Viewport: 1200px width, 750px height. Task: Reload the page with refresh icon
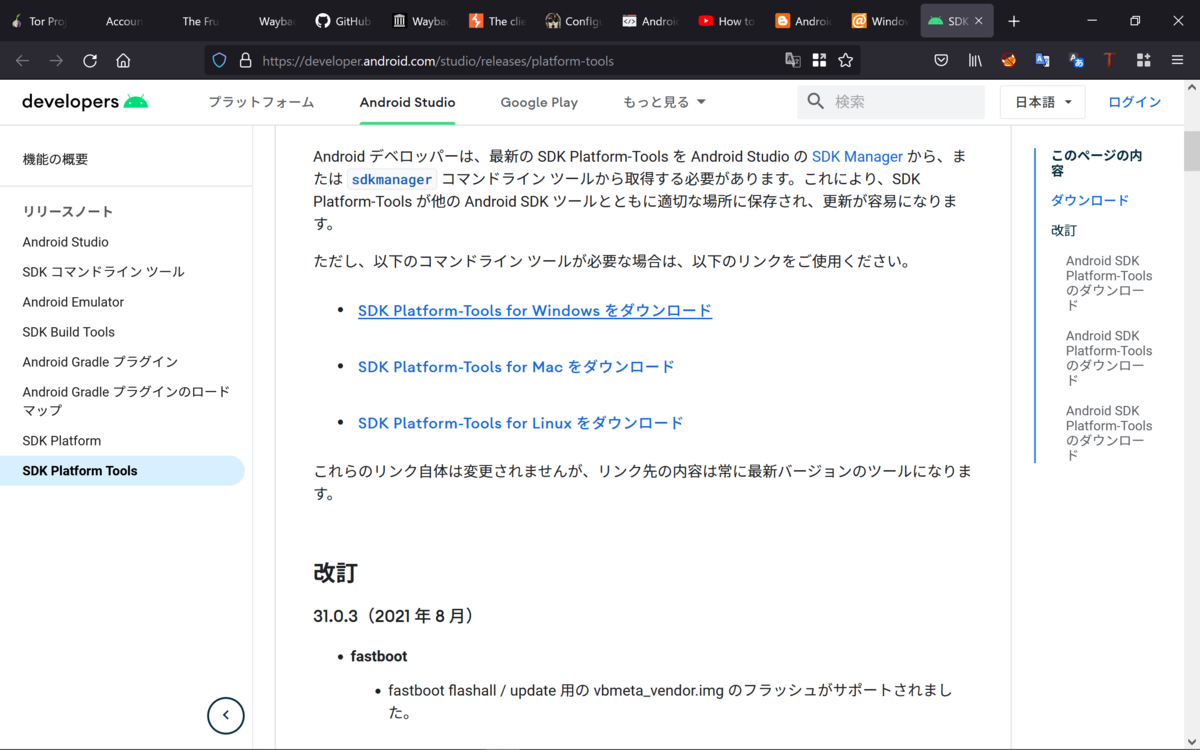90,61
